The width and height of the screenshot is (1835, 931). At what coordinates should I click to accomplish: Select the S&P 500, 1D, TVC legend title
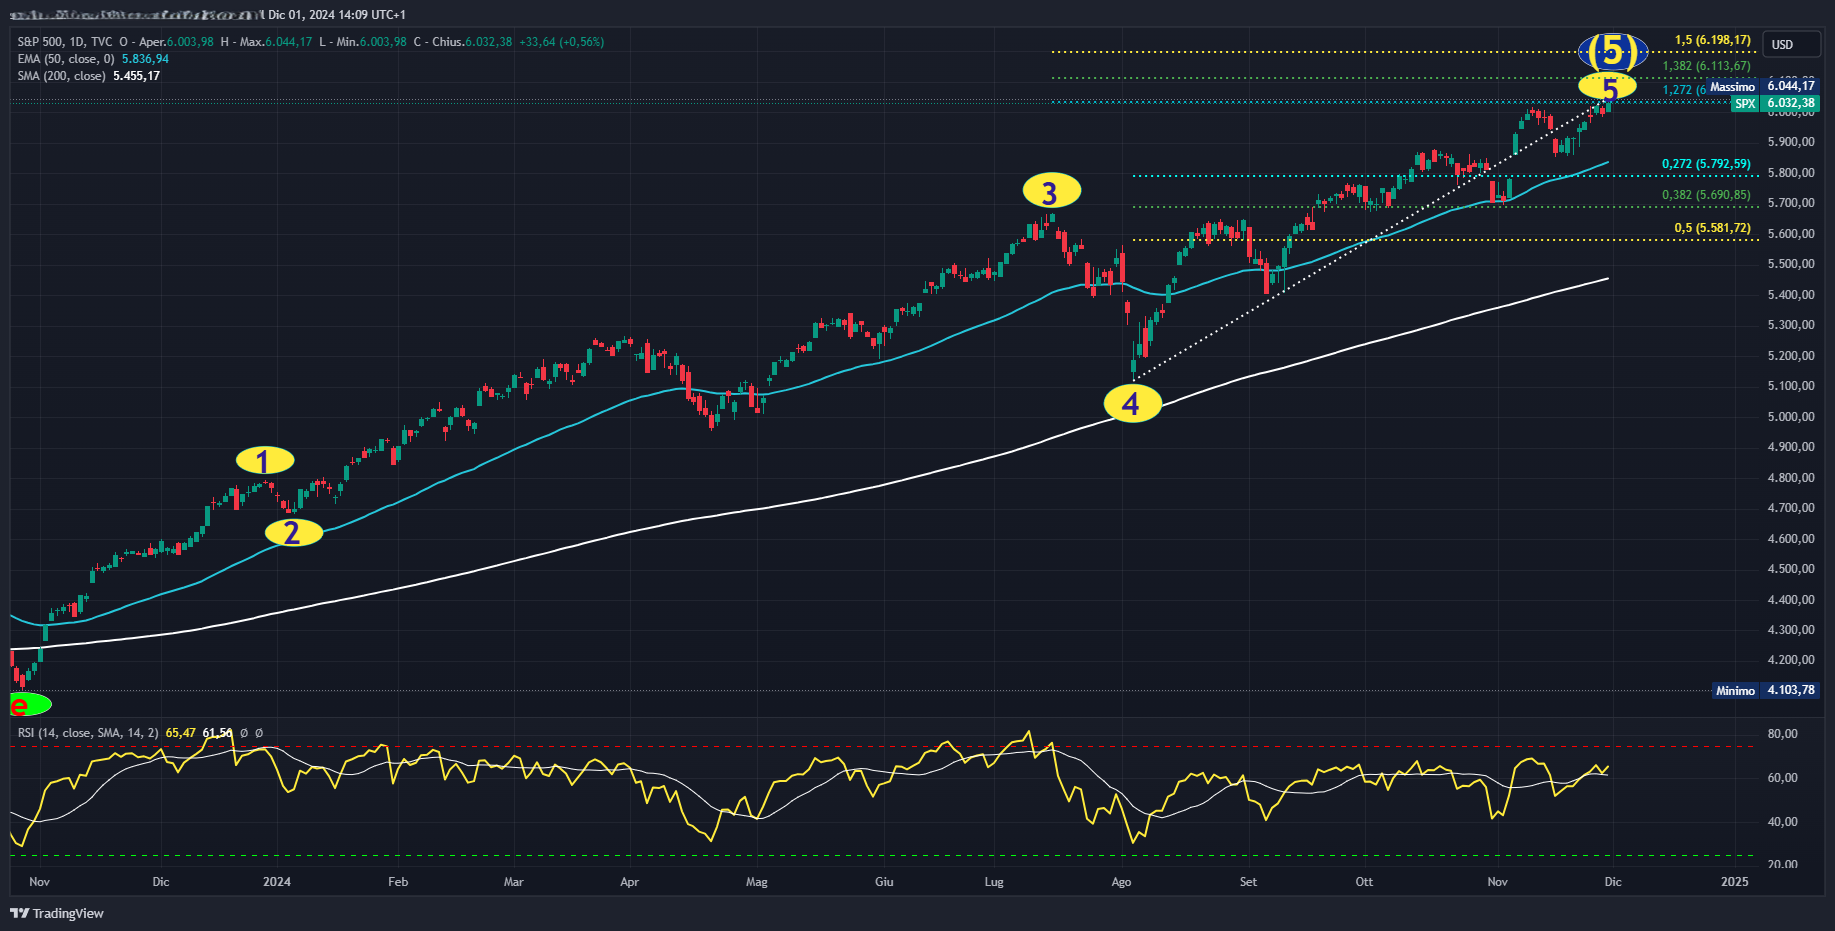[x=65, y=42]
